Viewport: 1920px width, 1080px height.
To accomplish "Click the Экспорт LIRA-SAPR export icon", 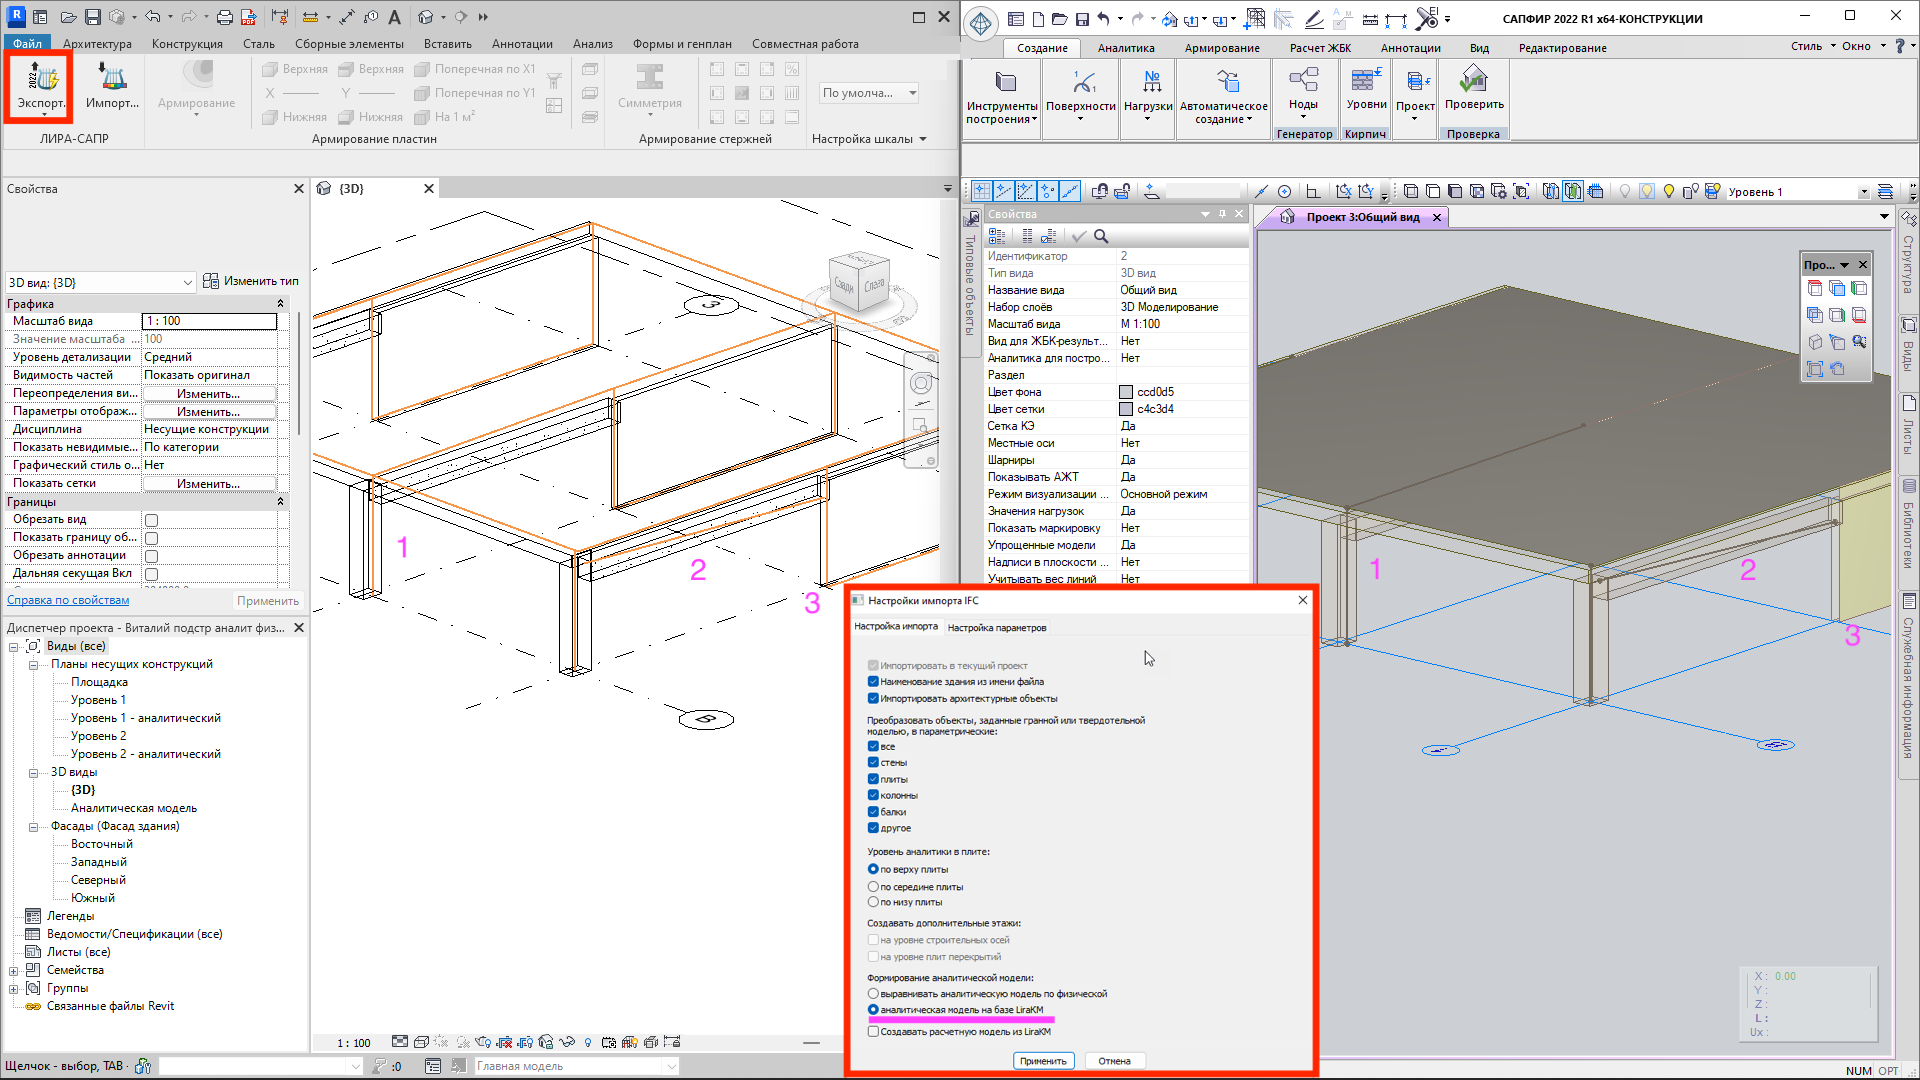I will coord(41,86).
